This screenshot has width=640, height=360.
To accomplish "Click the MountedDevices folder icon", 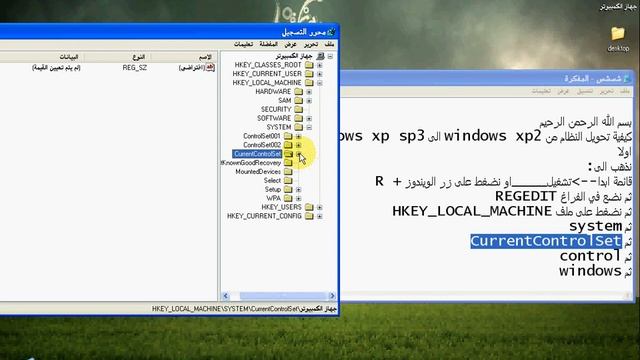I will [x=288, y=171].
